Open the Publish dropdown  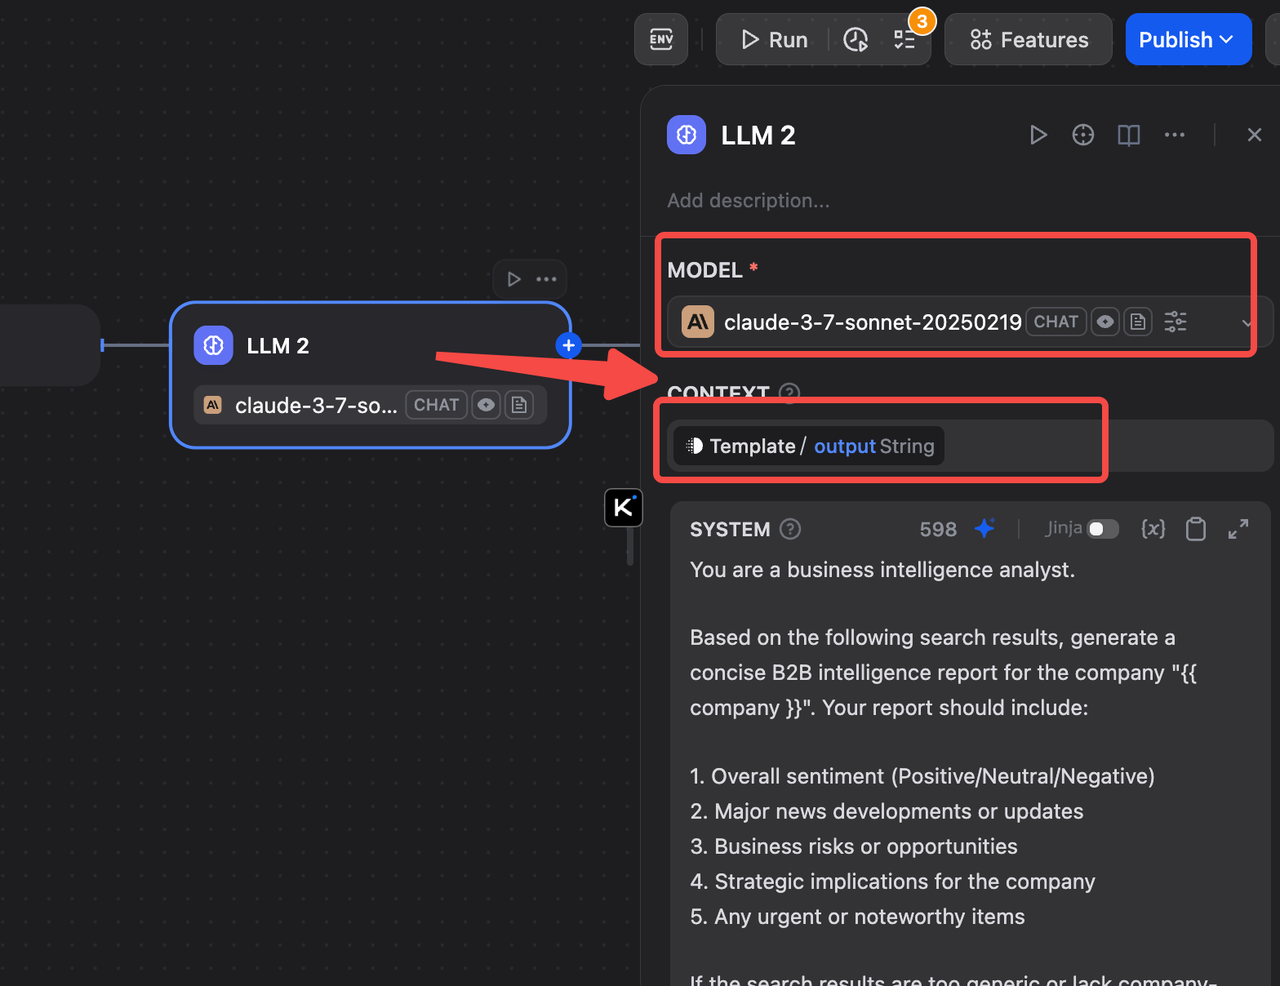[x=1188, y=39]
